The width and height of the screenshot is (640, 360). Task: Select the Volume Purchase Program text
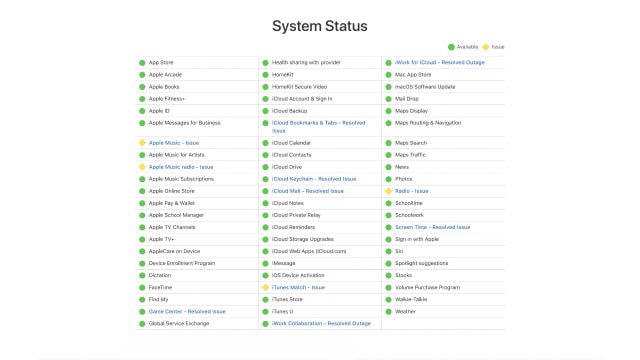coord(427,287)
